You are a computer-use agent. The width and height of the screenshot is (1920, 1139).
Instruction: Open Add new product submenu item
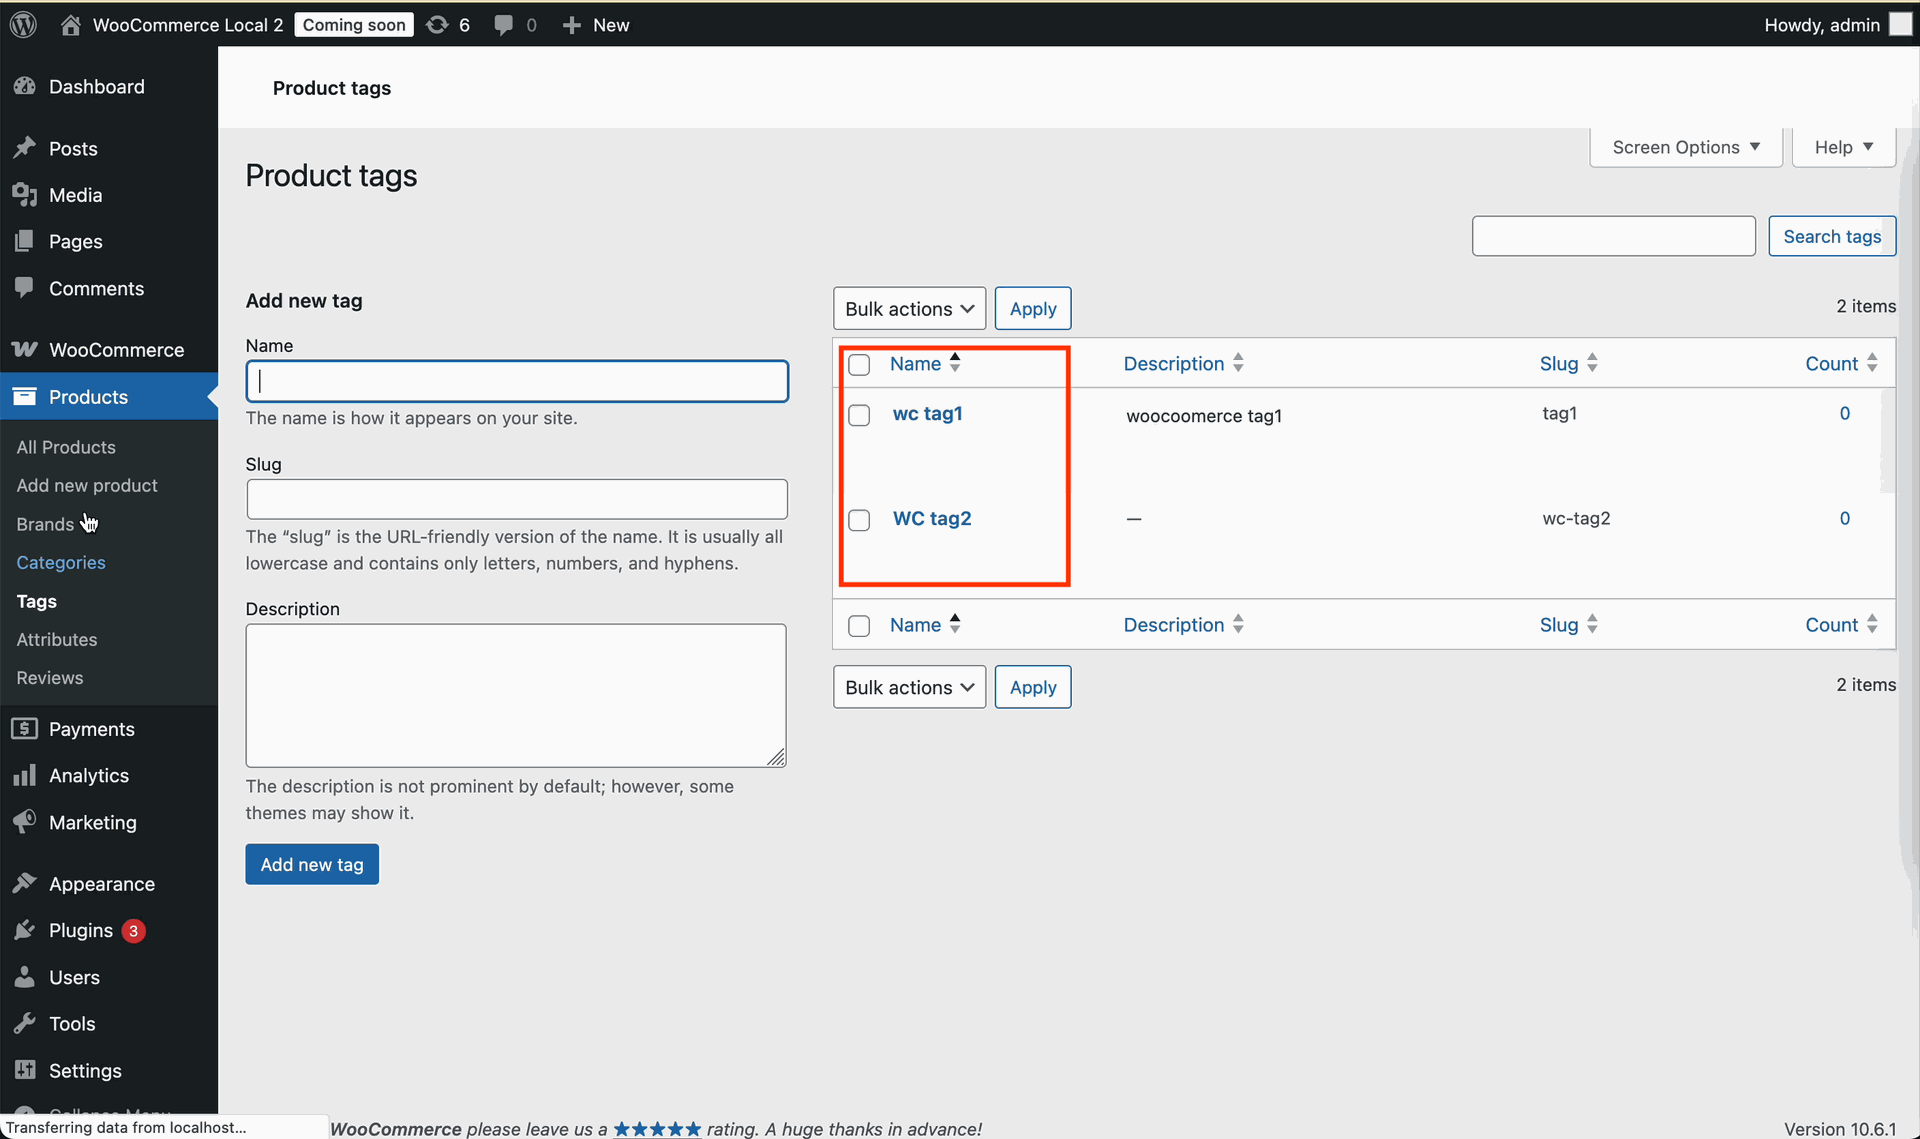click(87, 485)
